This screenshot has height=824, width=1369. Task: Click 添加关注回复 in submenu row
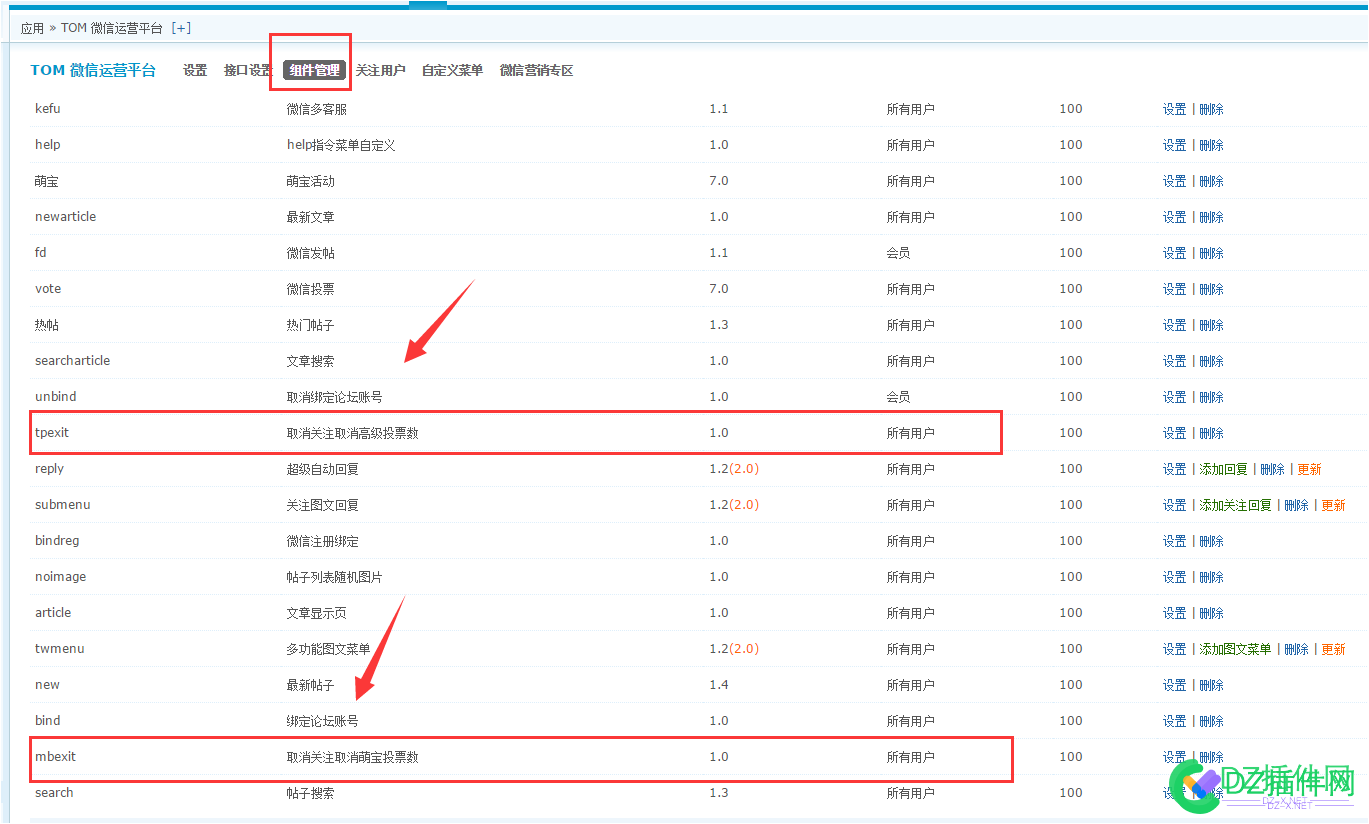[x=1235, y=505]
